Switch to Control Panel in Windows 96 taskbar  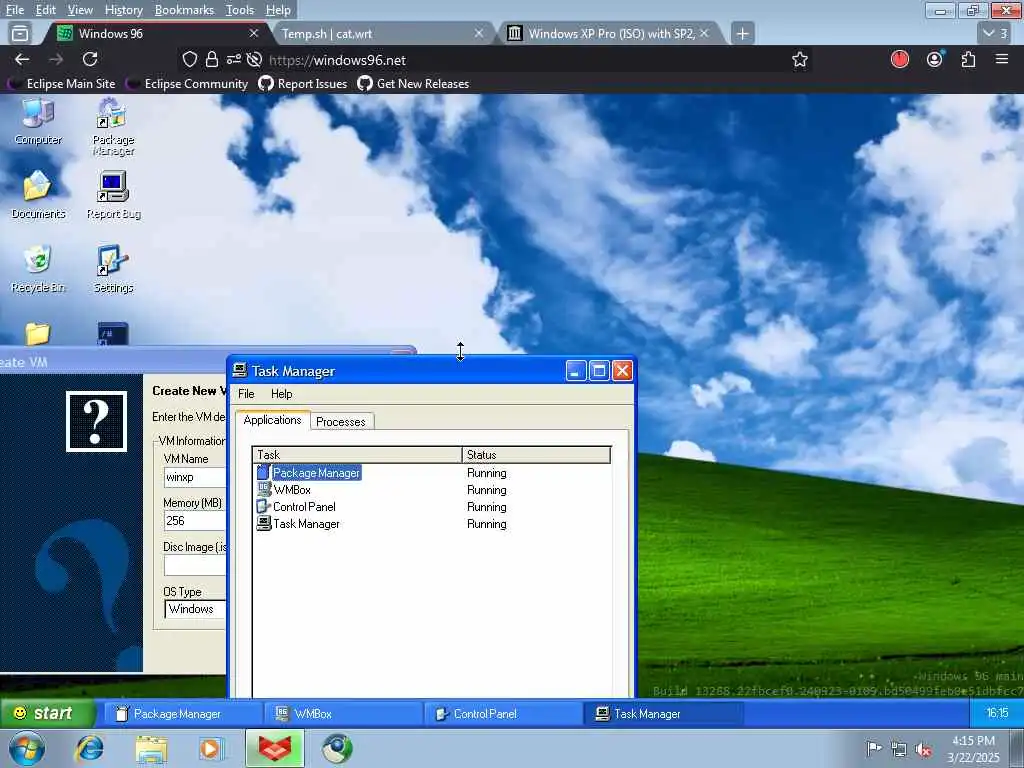pos(504,714)
